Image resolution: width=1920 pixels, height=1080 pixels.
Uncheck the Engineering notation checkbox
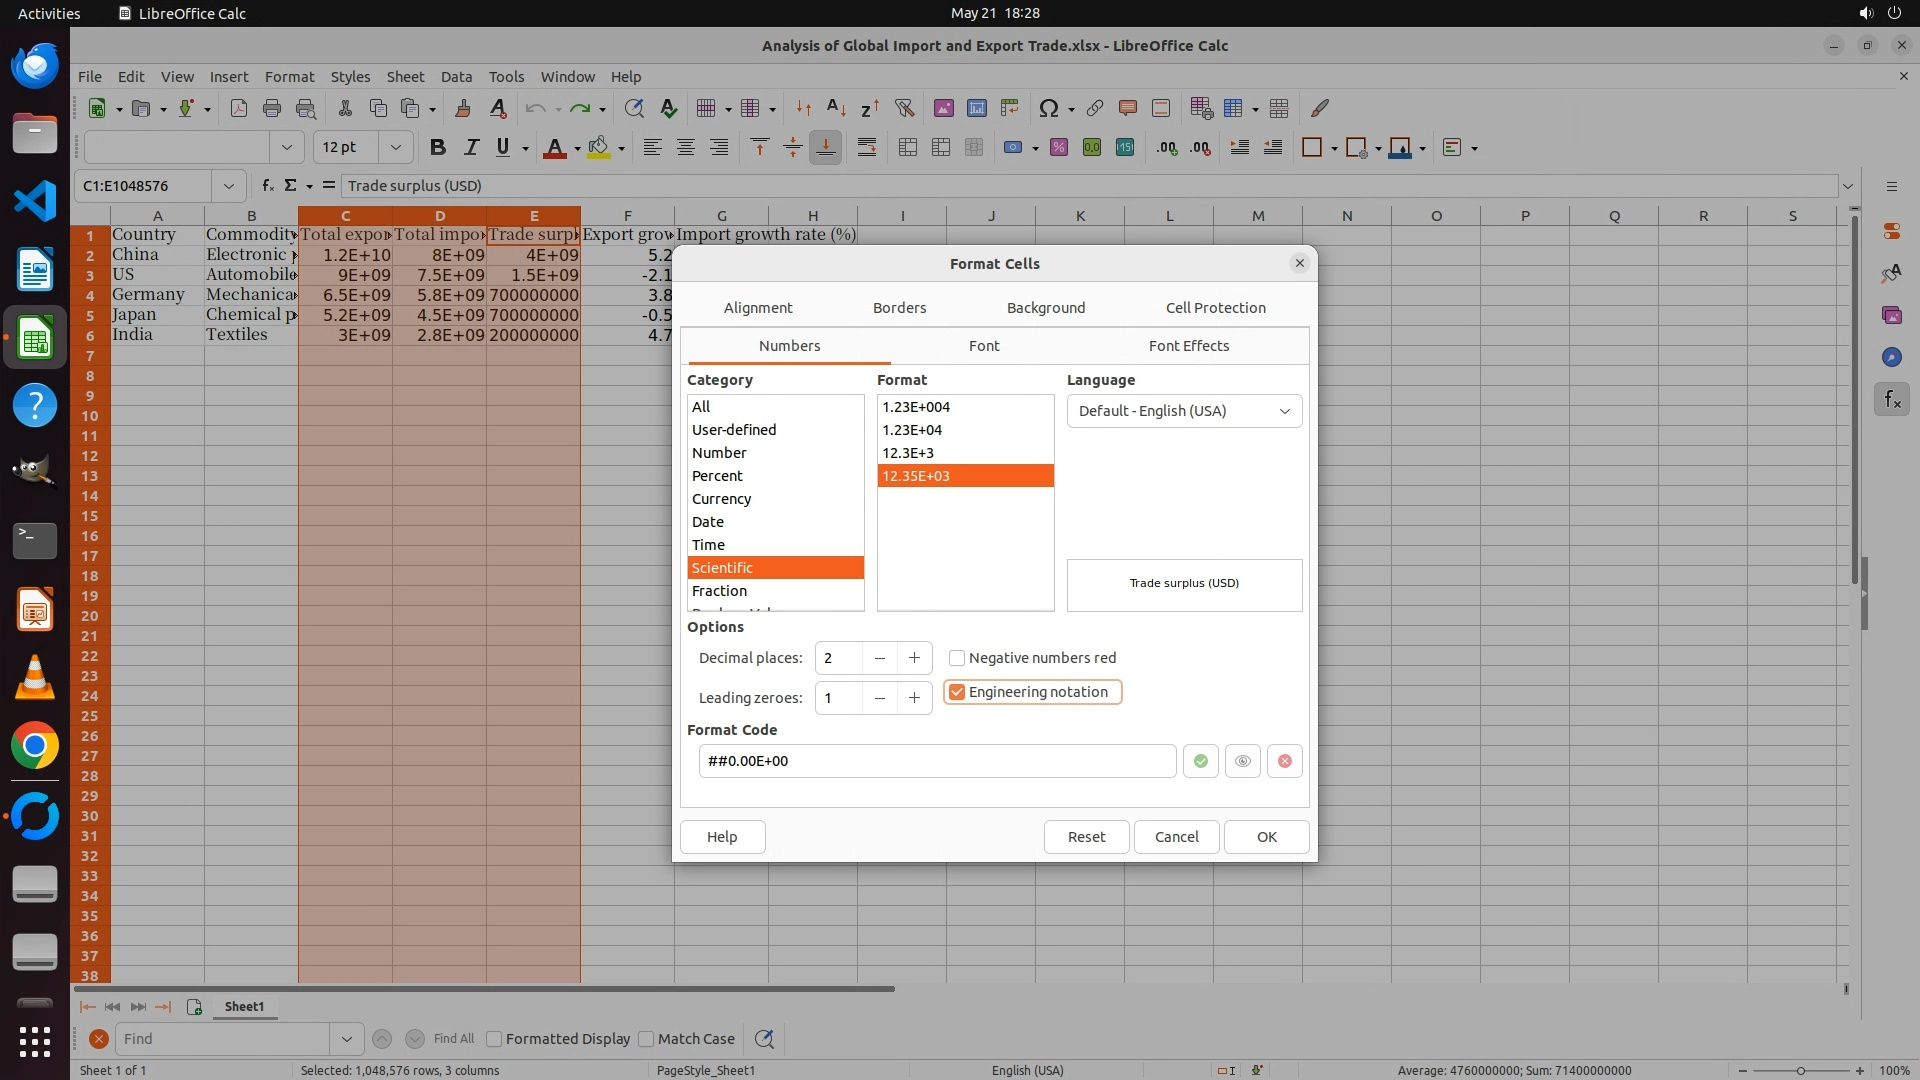[957, 692]
